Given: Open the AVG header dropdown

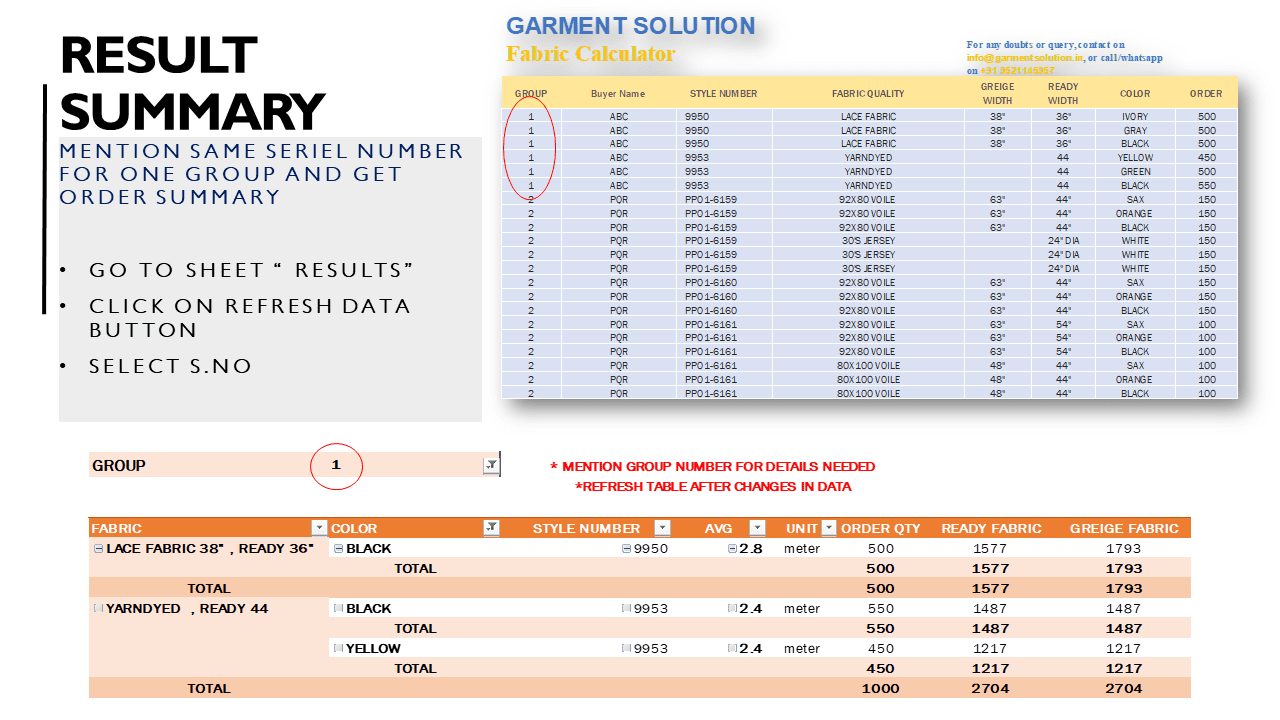Looking at the screenshot, I should [x=756, y=528].
